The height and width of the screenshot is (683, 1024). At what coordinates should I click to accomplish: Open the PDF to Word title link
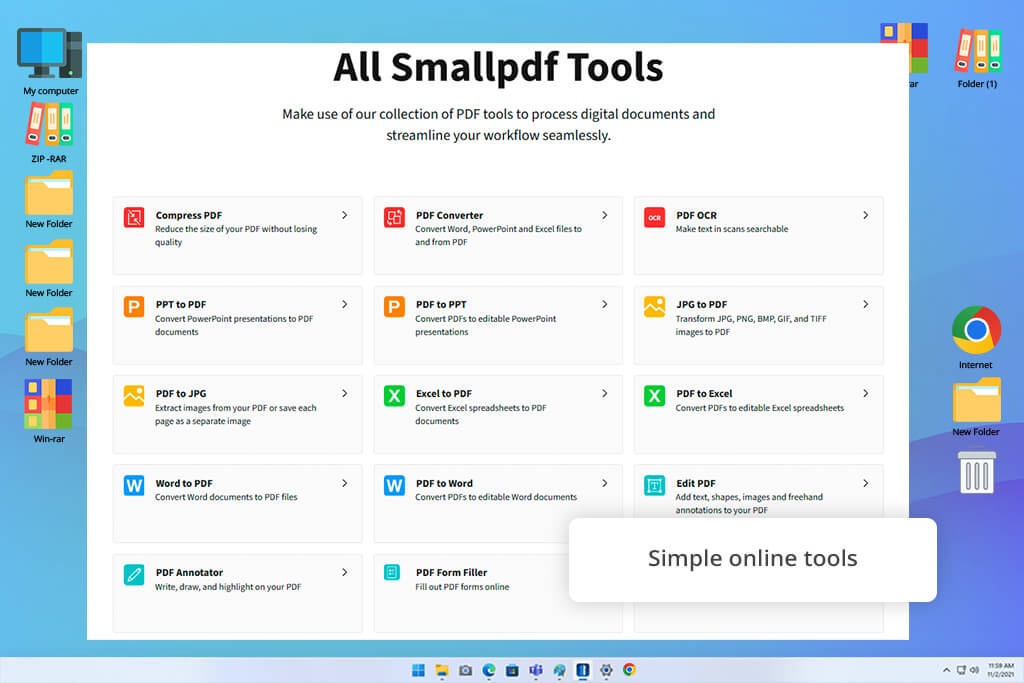pyautogui.click(x=444, y=483)
